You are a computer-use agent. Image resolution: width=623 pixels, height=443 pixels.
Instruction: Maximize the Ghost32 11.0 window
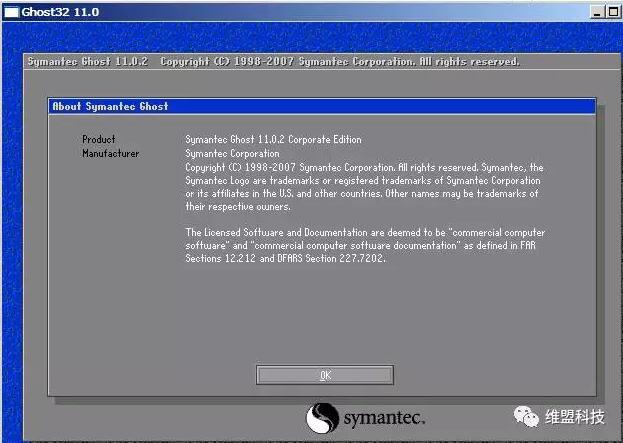613,12
